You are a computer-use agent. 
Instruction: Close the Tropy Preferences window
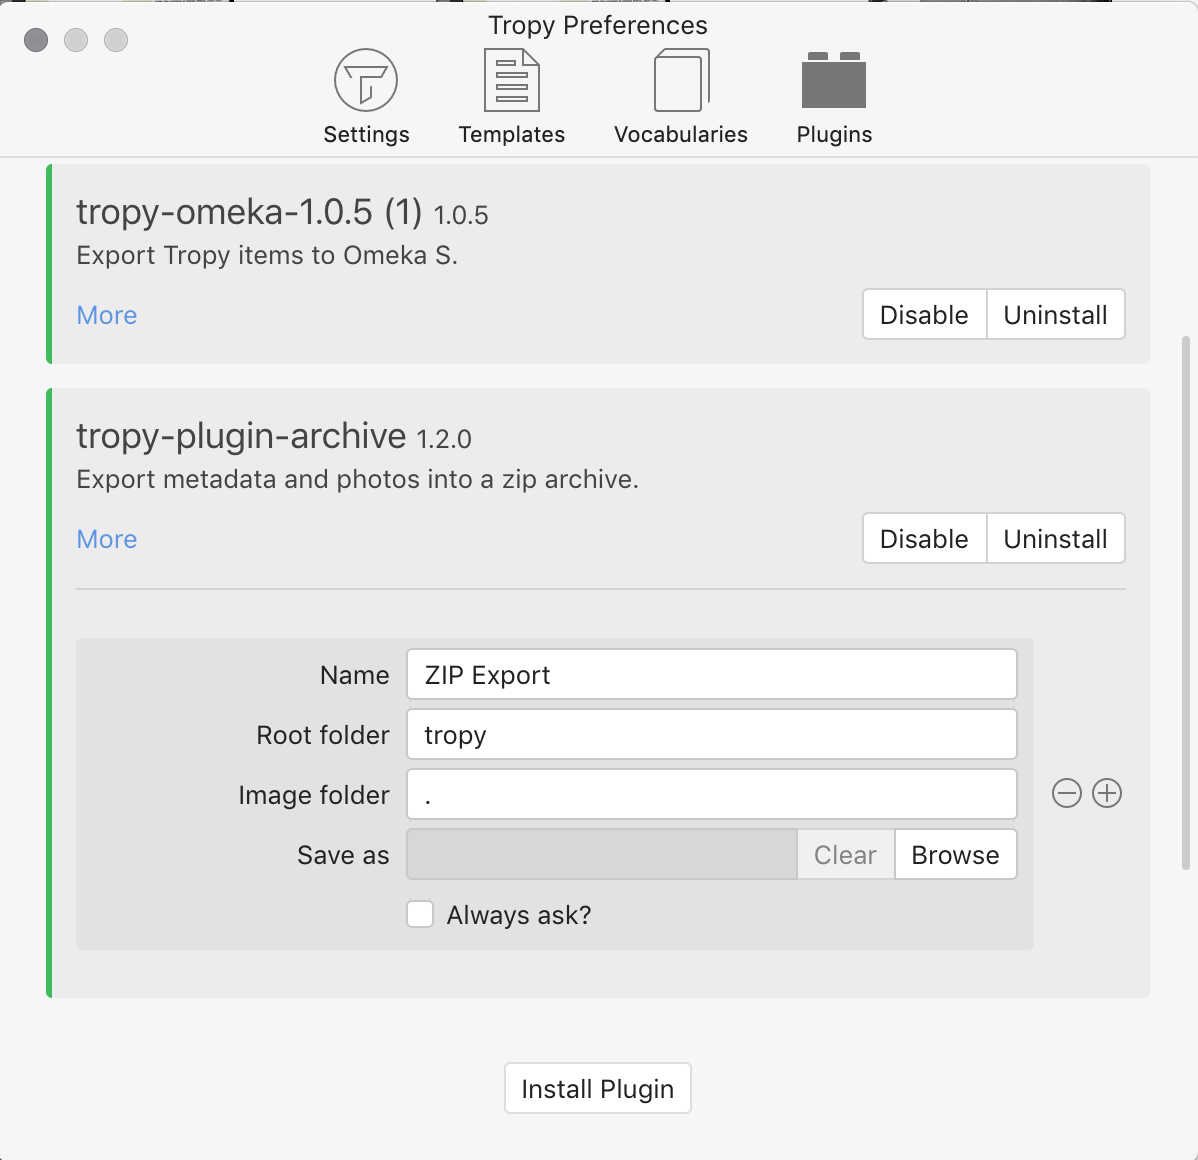tap(36, 40)
